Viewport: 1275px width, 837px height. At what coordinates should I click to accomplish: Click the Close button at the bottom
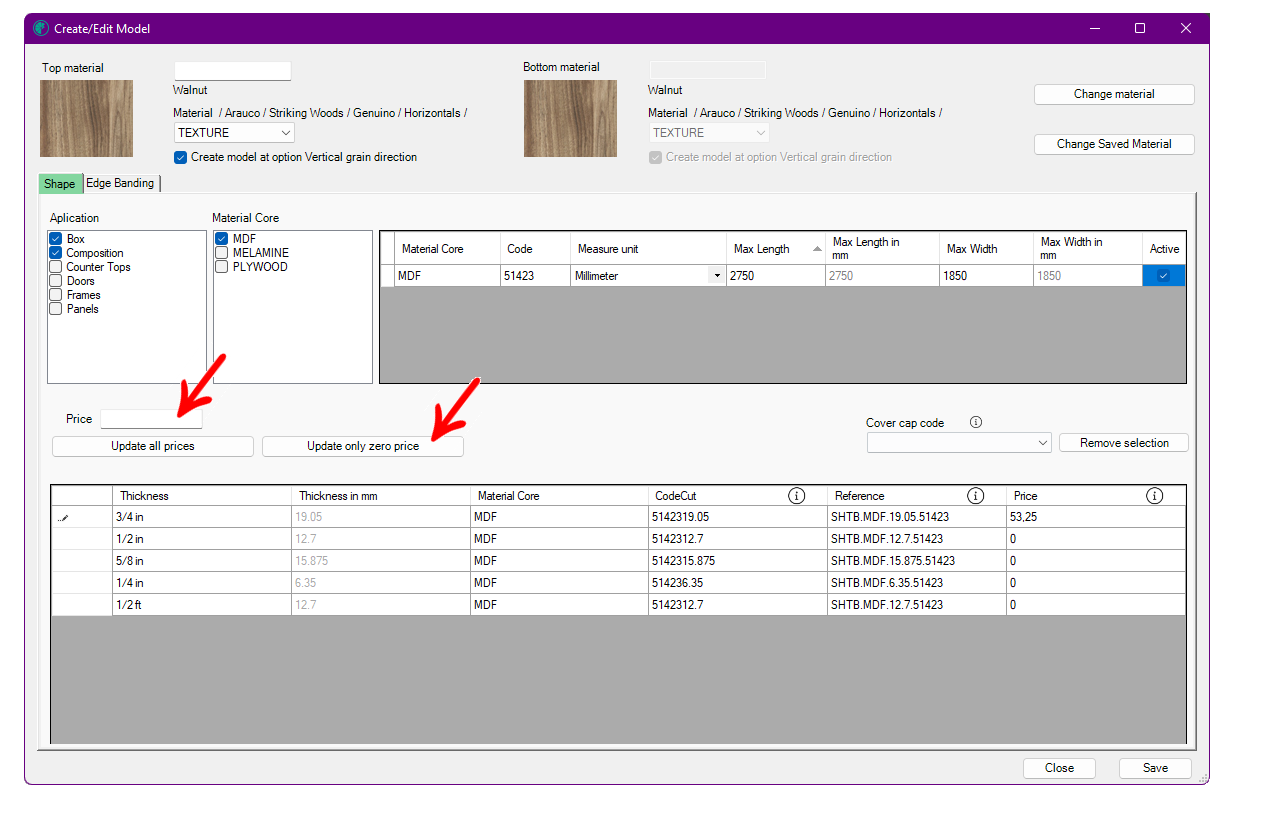(x=1059, y=768)
